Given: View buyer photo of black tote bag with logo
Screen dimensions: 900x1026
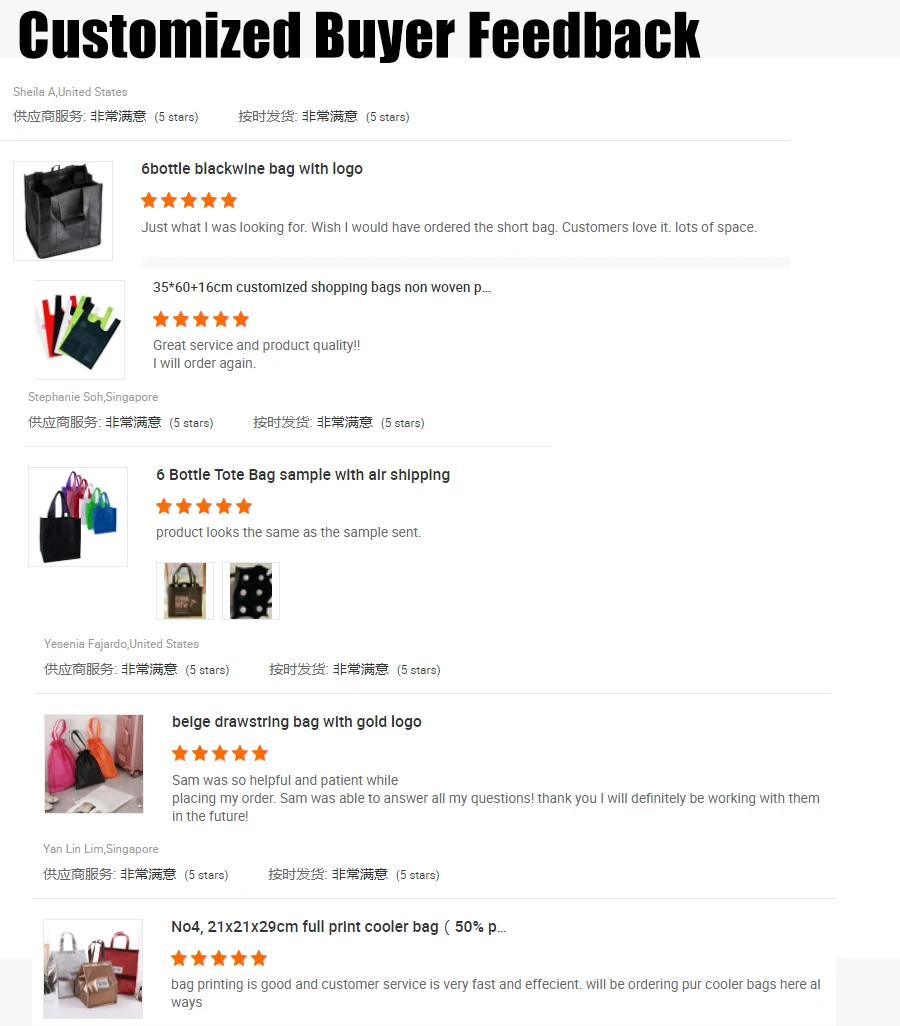Looking at the screenshot, I should pos(185,591).
